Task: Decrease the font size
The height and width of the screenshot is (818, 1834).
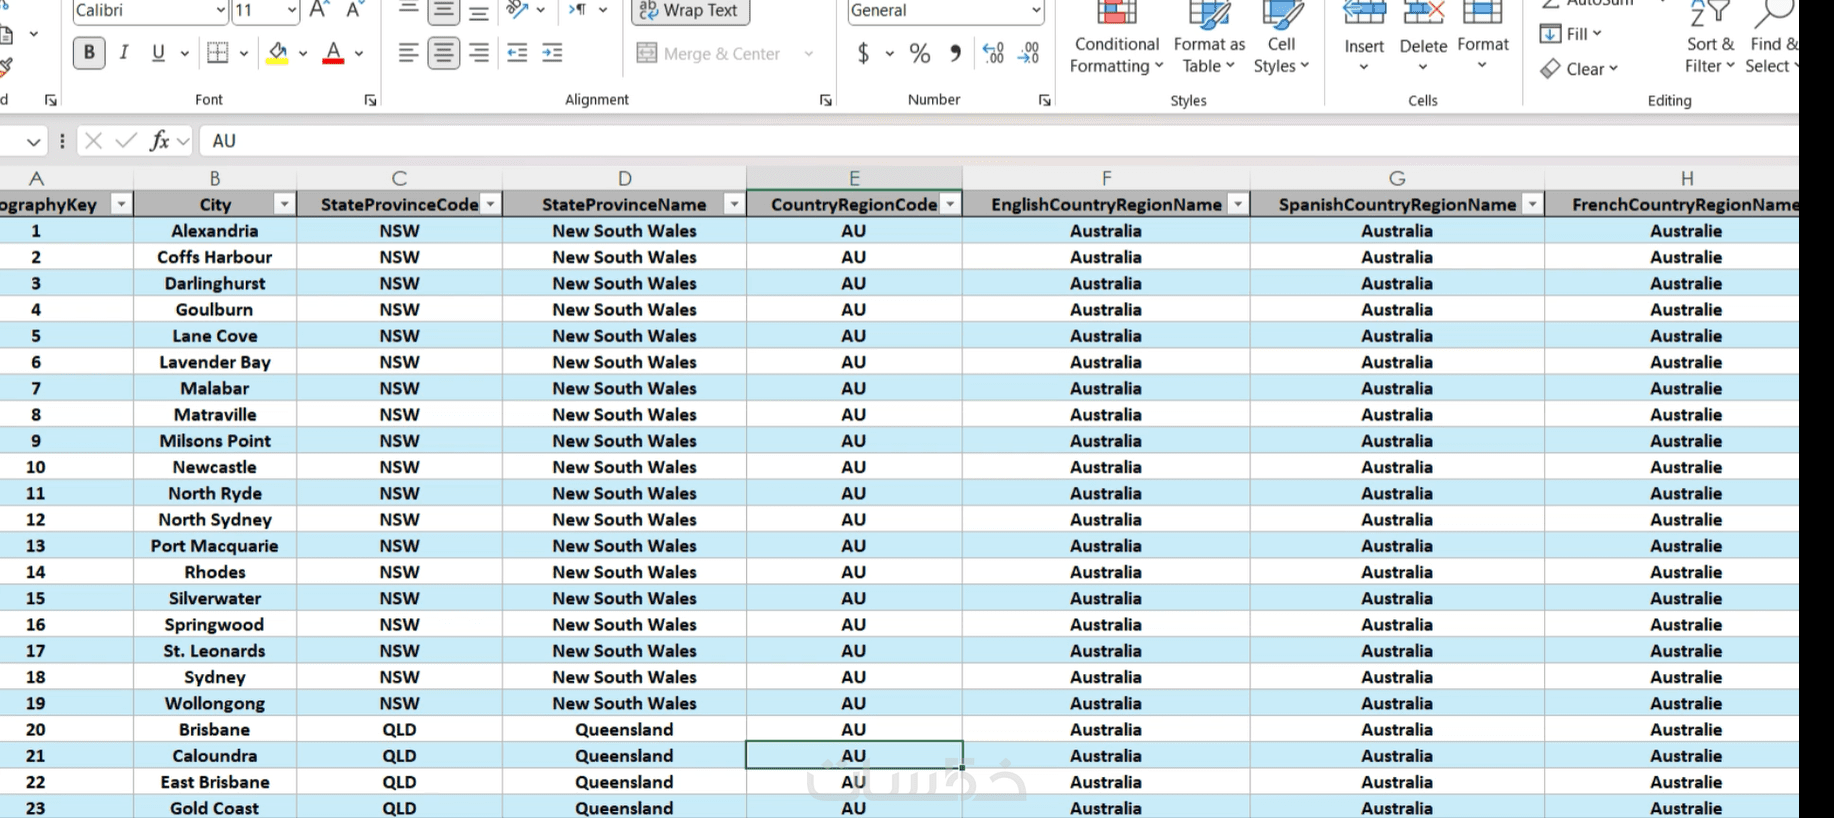Action: 353,11
